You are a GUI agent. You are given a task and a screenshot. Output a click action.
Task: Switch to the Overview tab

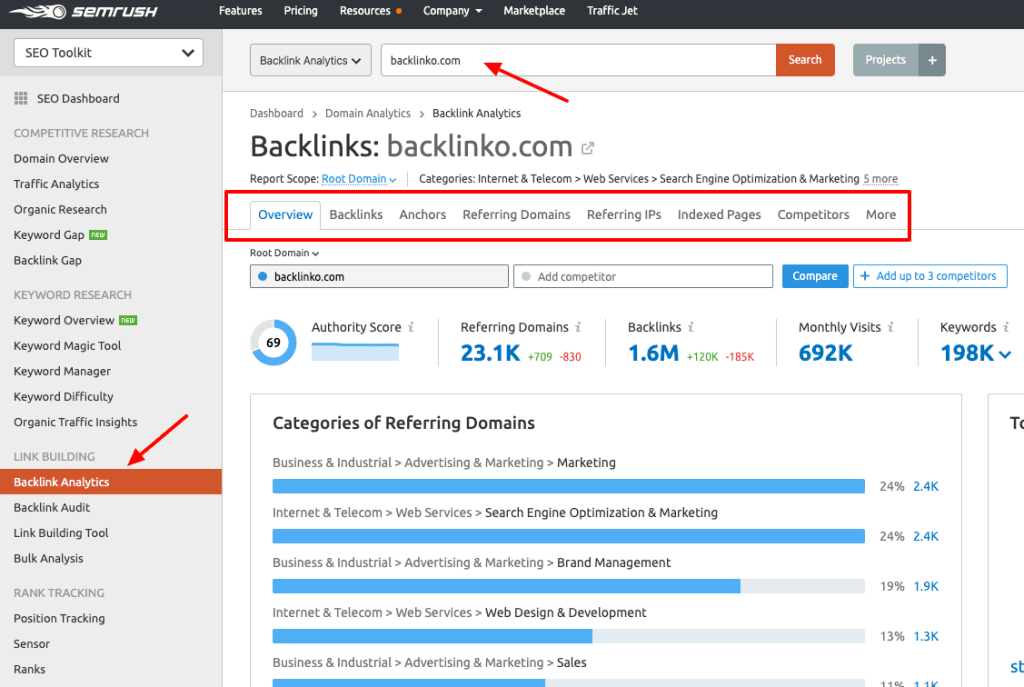285,215
